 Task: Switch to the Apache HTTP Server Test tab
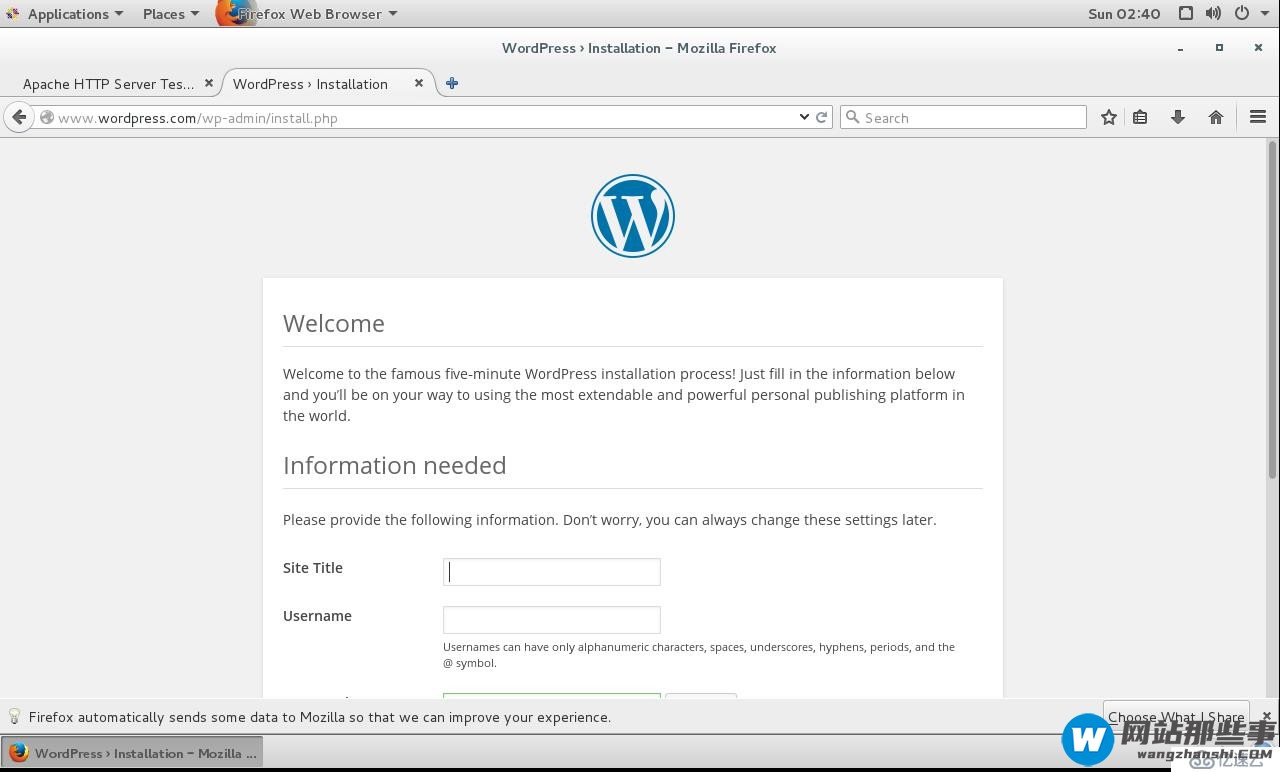[109, 84]
